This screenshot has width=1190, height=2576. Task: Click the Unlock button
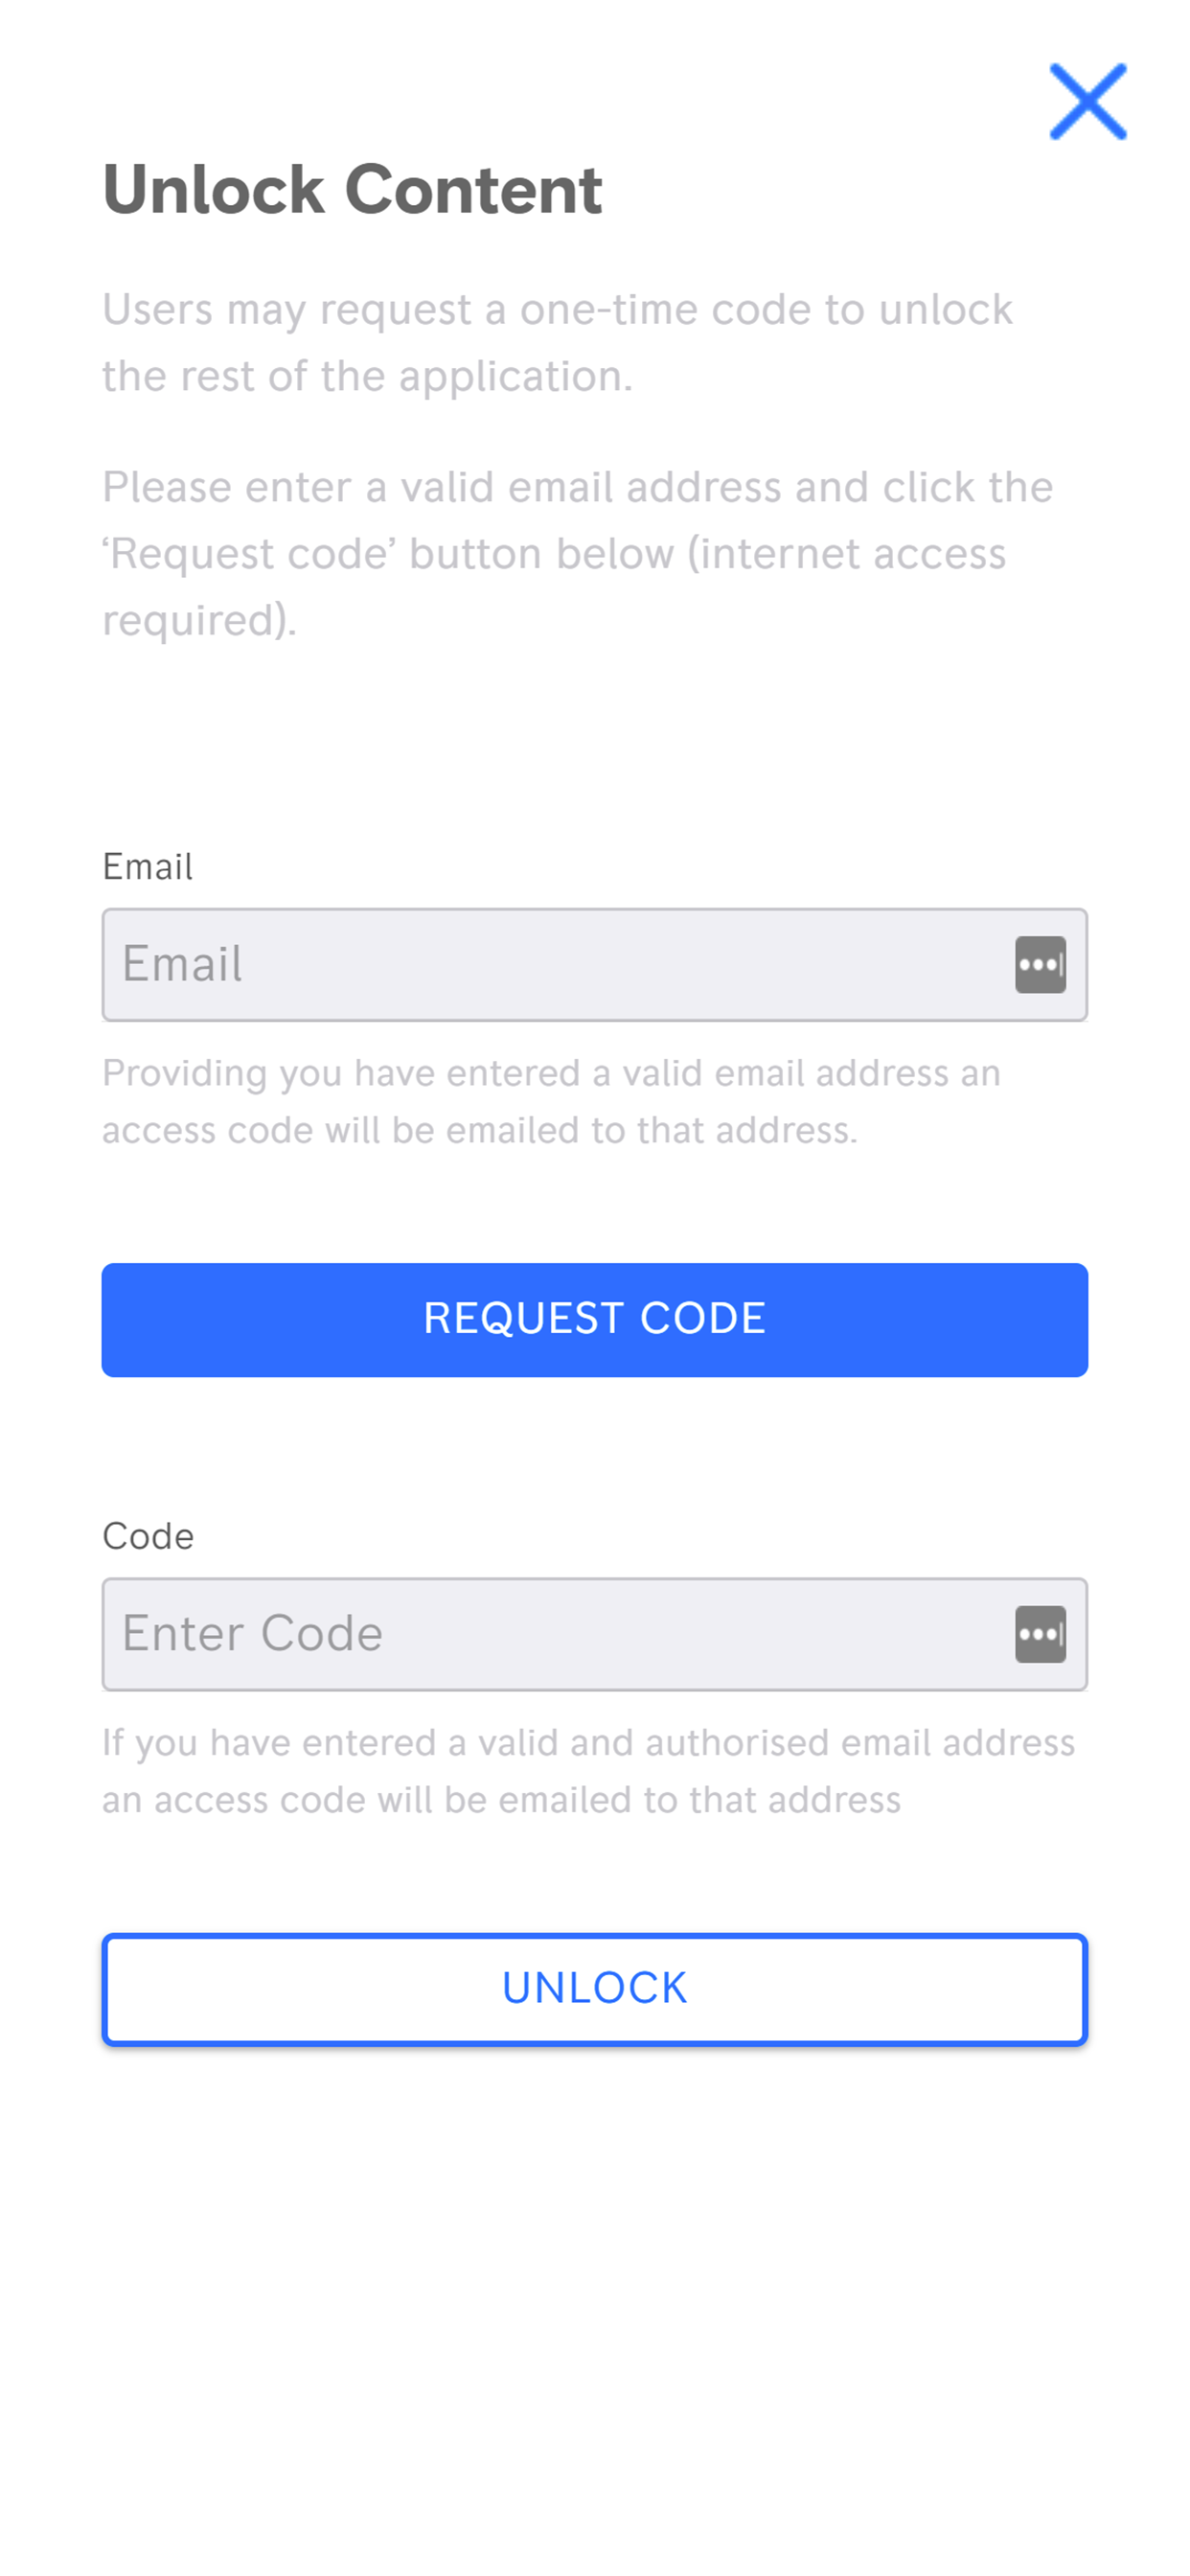point(594,1988)
